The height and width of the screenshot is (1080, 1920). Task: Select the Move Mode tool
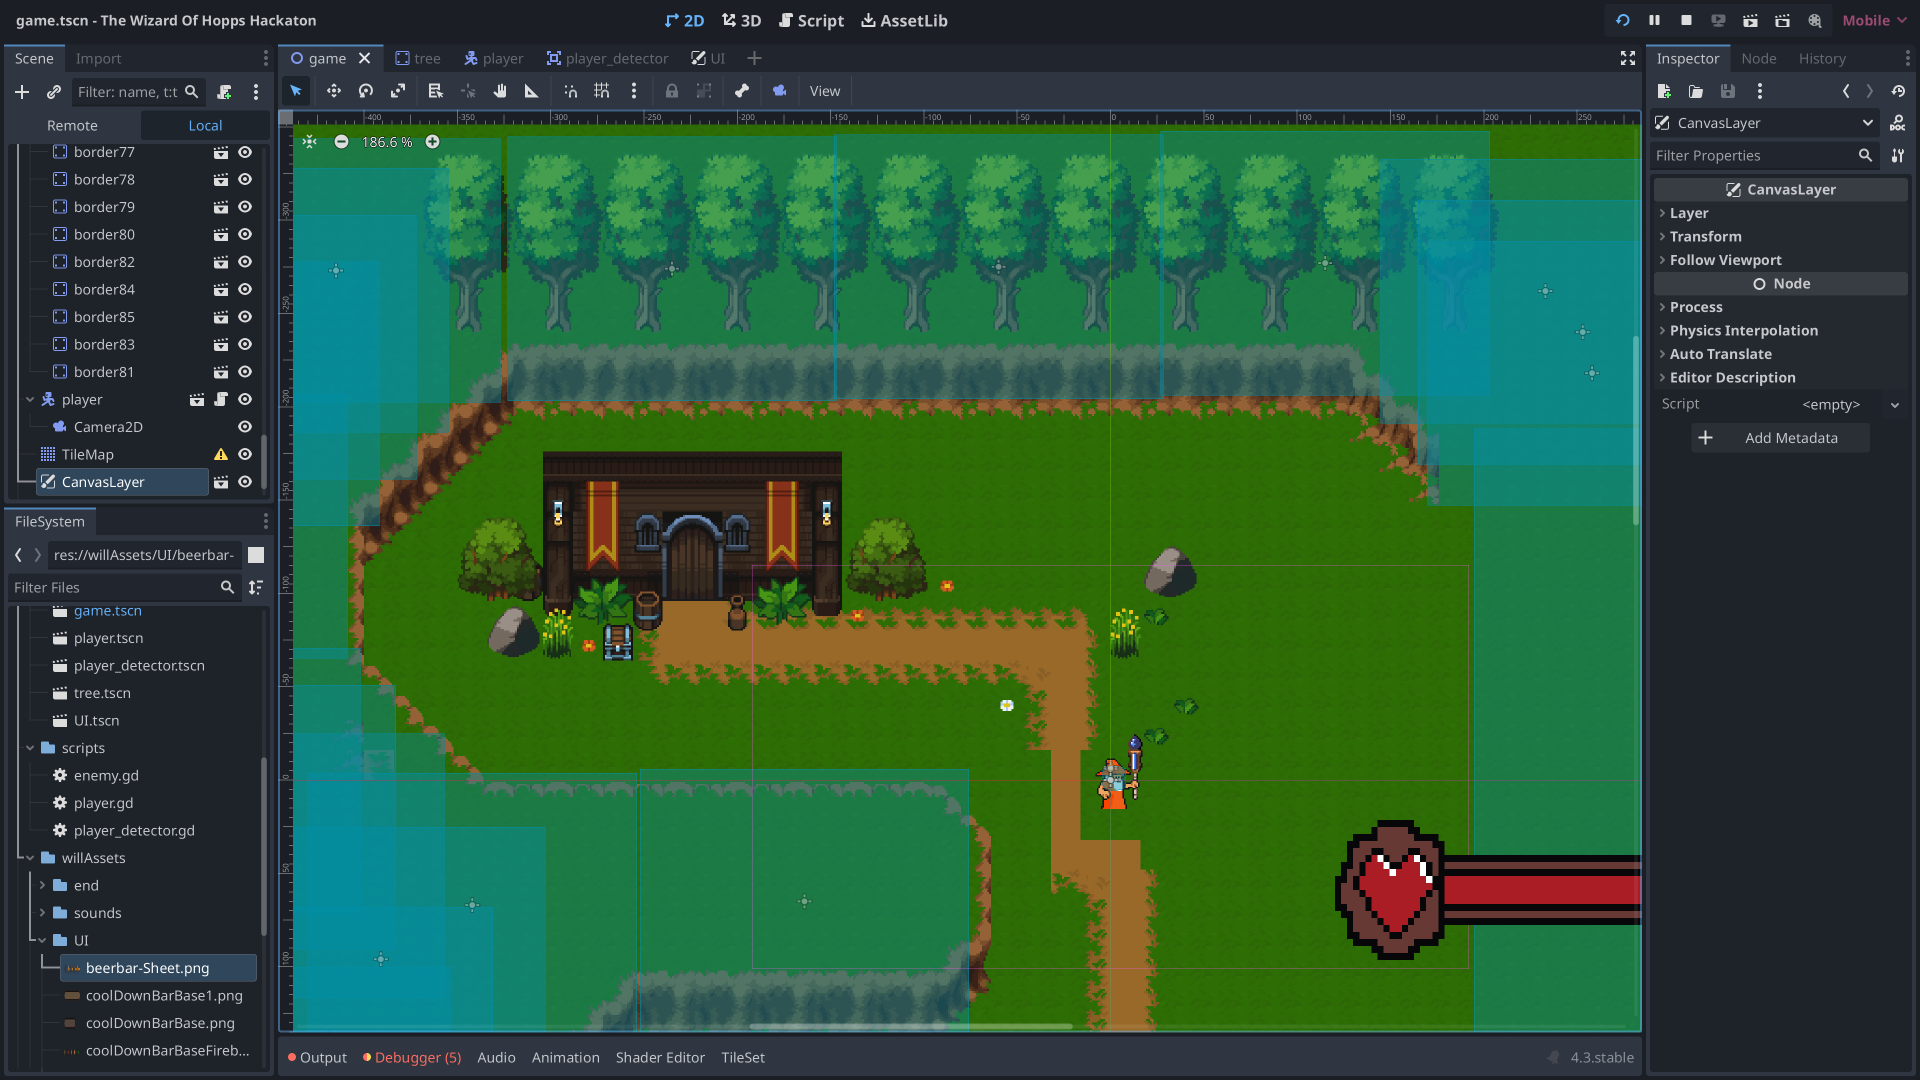333,91
